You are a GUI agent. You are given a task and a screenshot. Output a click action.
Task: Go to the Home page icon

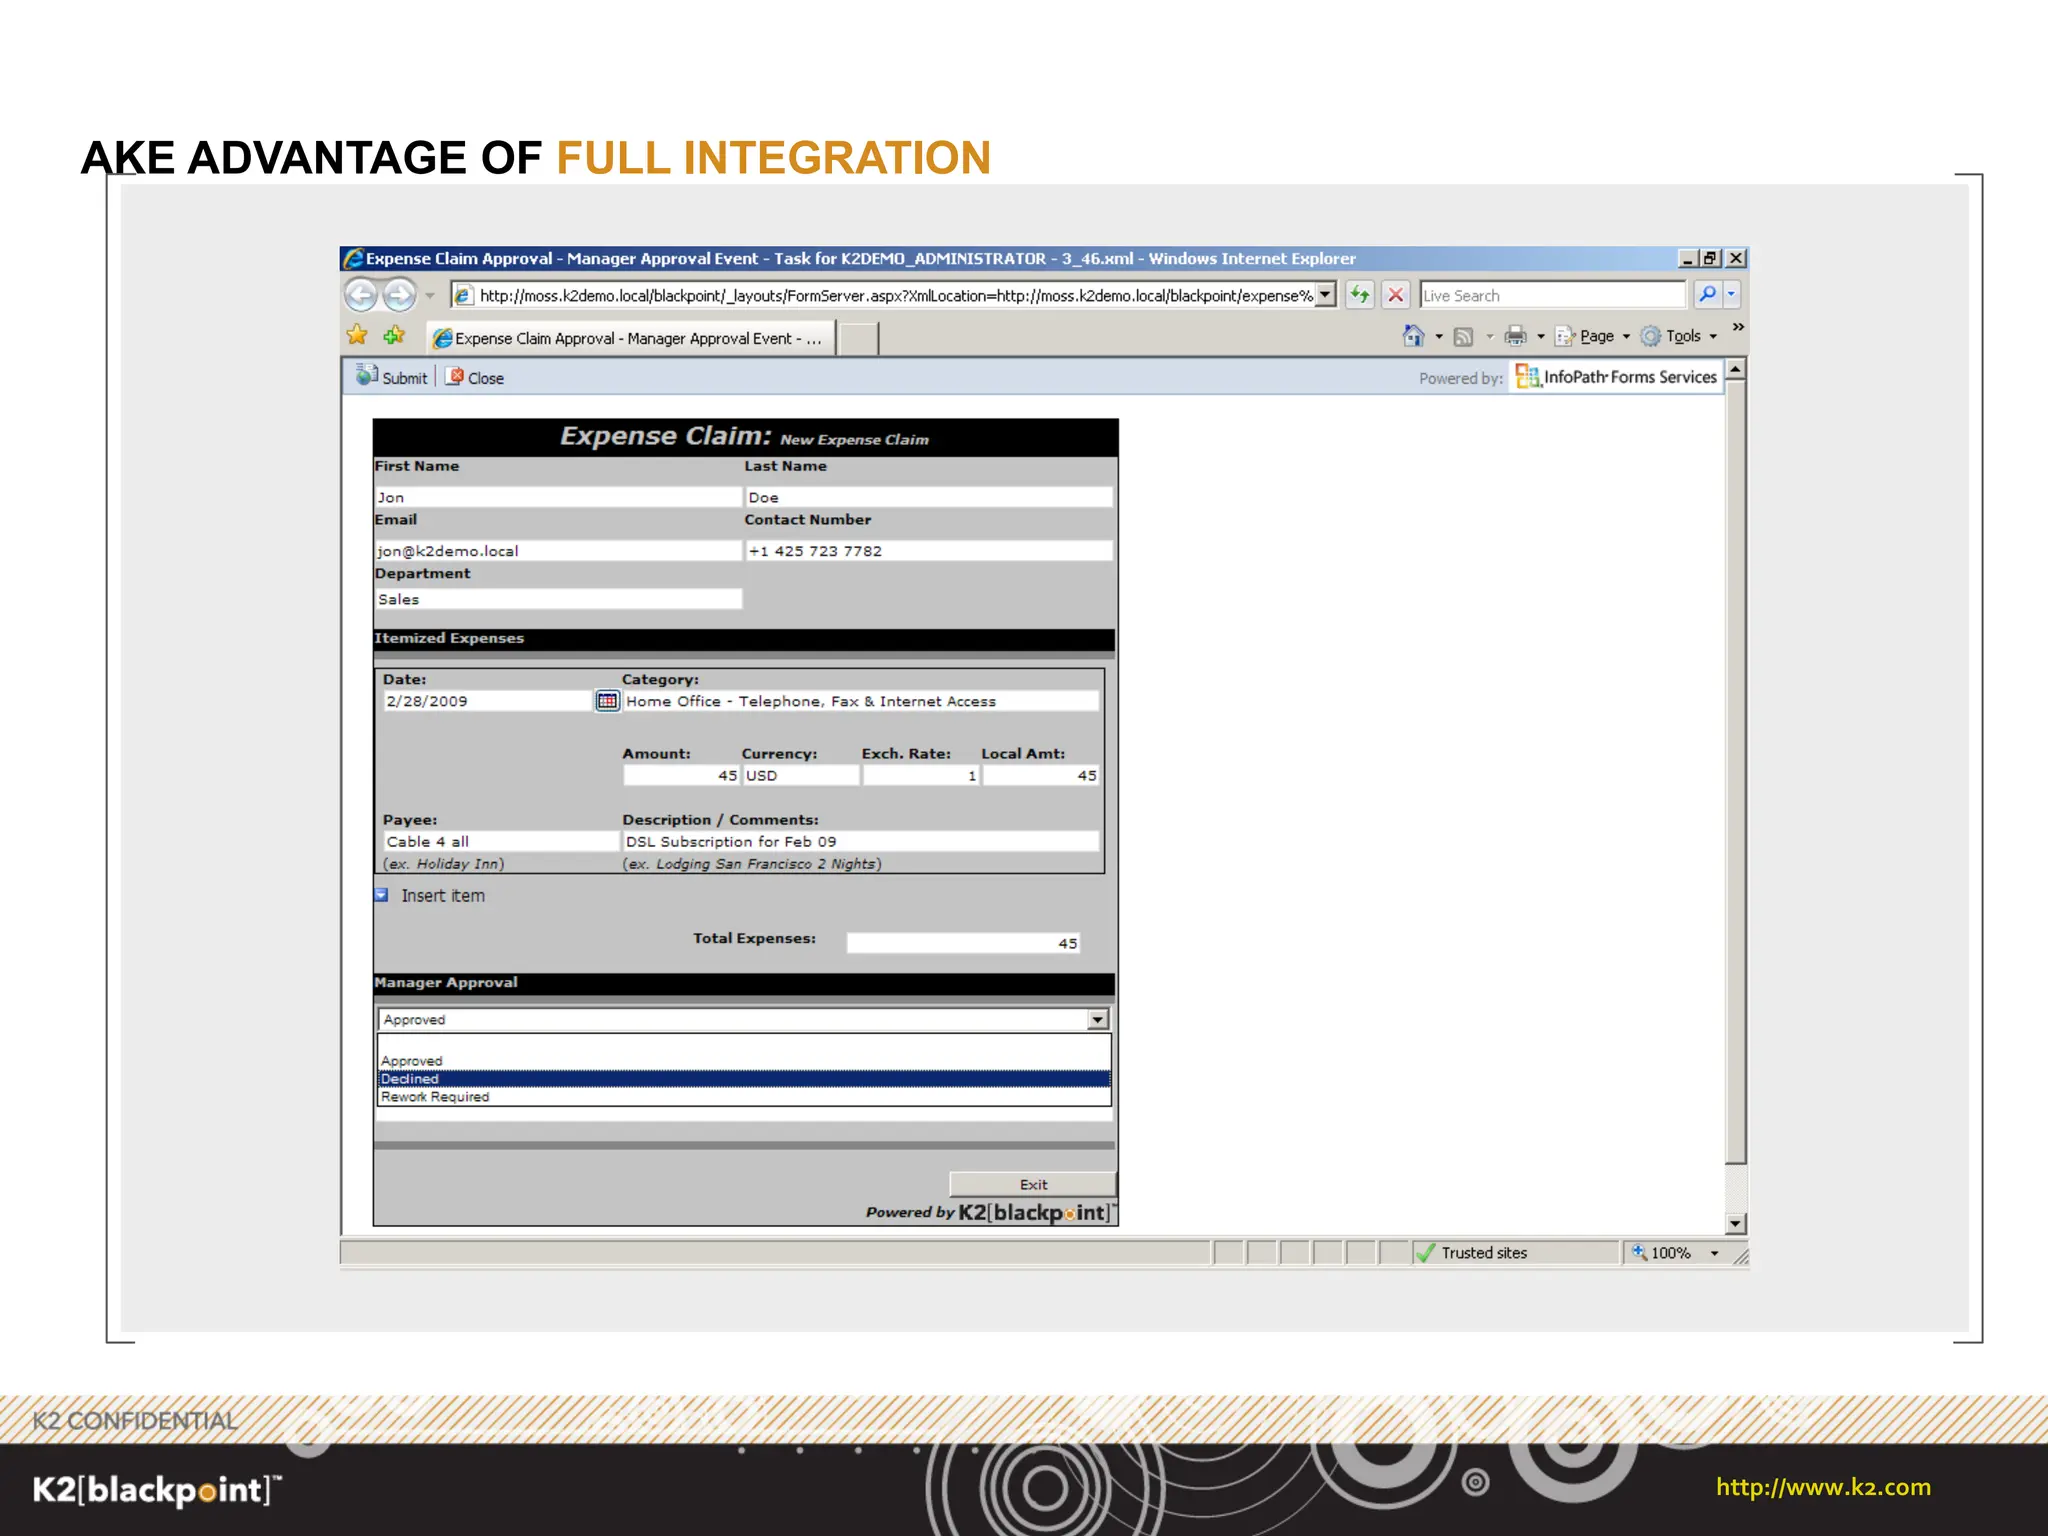[x=1413, y=336]
